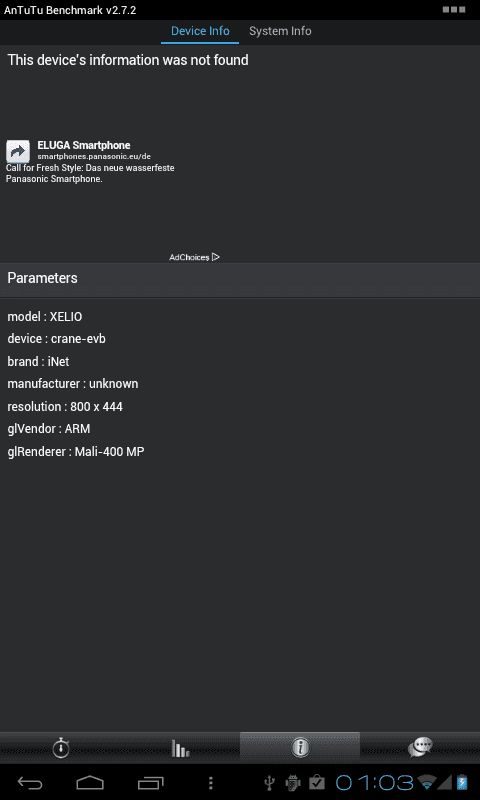Switch to the System Info tab
Viewport: 480px width, 800px height.
(280, 31)
